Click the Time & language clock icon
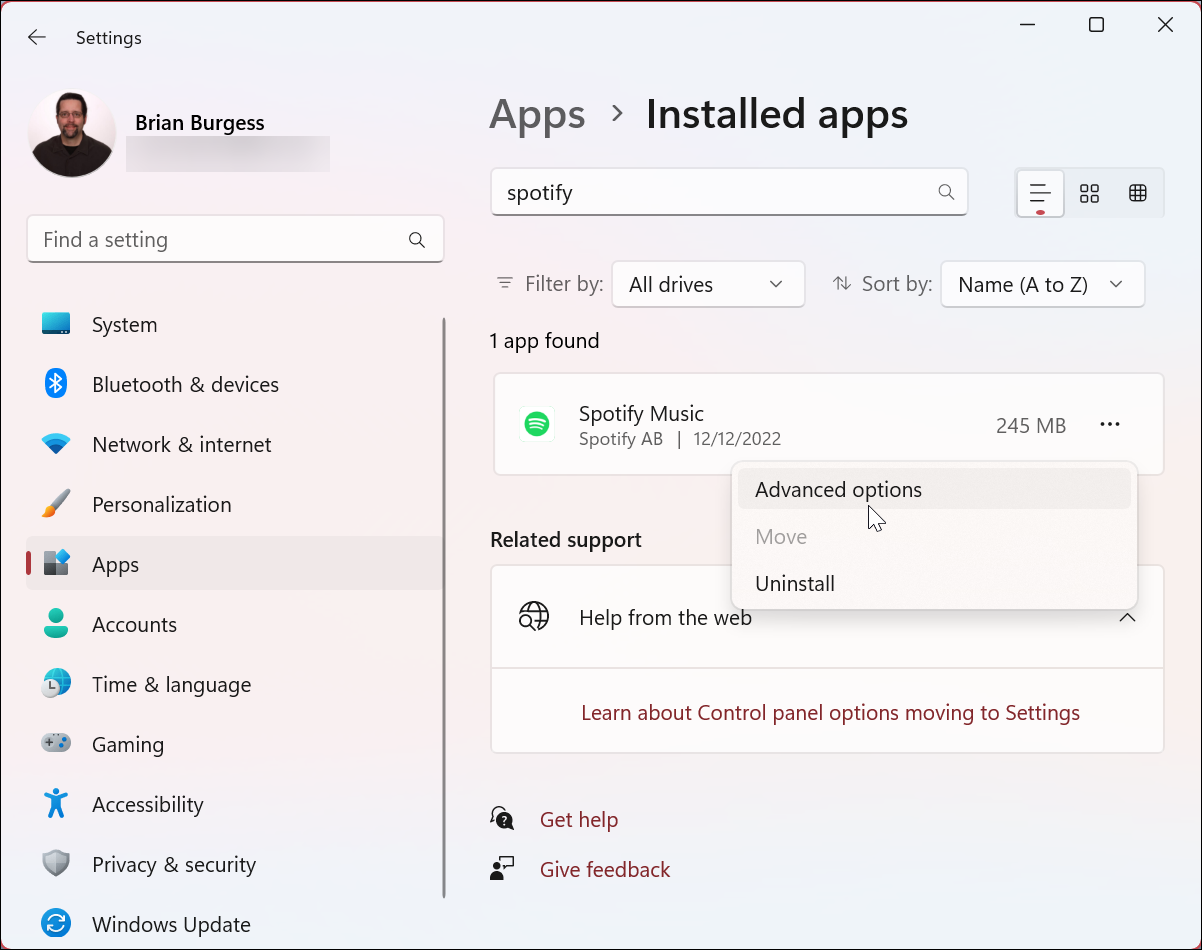The image size is (1202, 950). [x=56, y=684]
